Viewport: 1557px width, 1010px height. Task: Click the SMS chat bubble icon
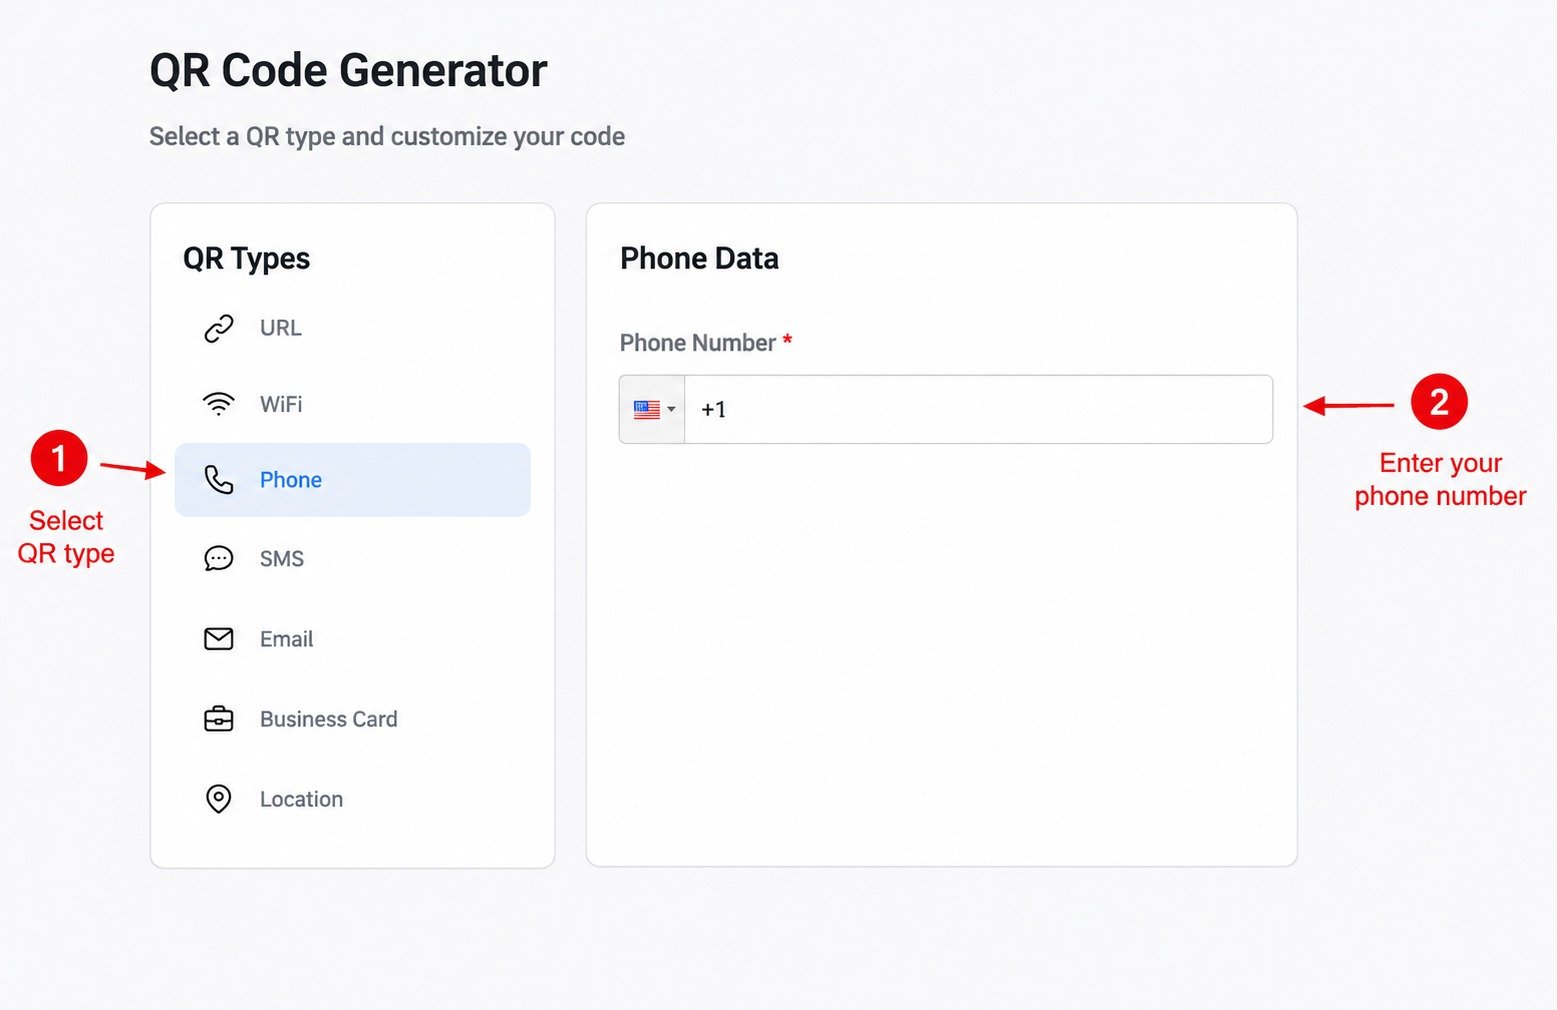coord(219,558)
